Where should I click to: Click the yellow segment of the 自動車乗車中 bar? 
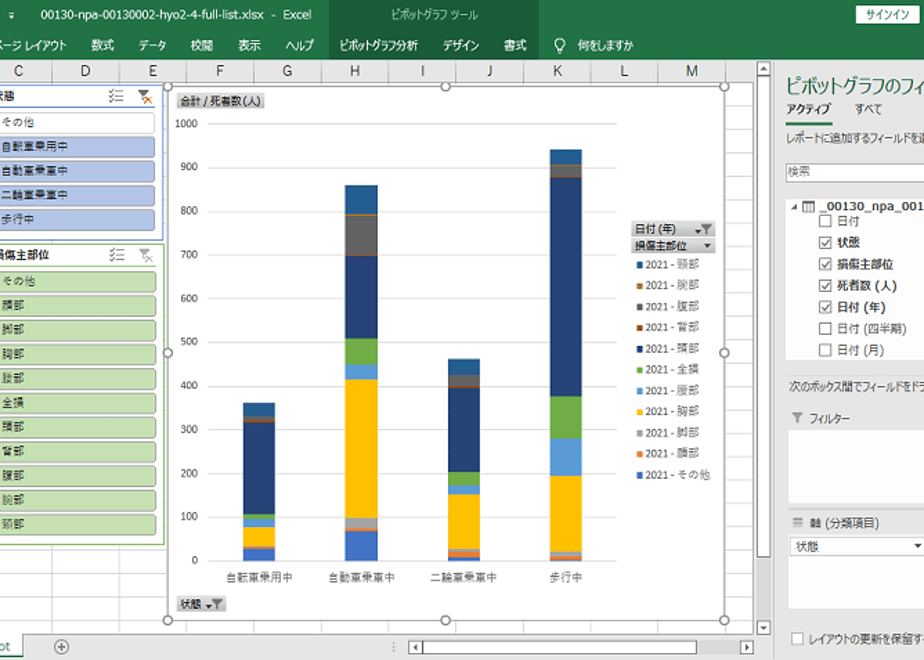361,448
